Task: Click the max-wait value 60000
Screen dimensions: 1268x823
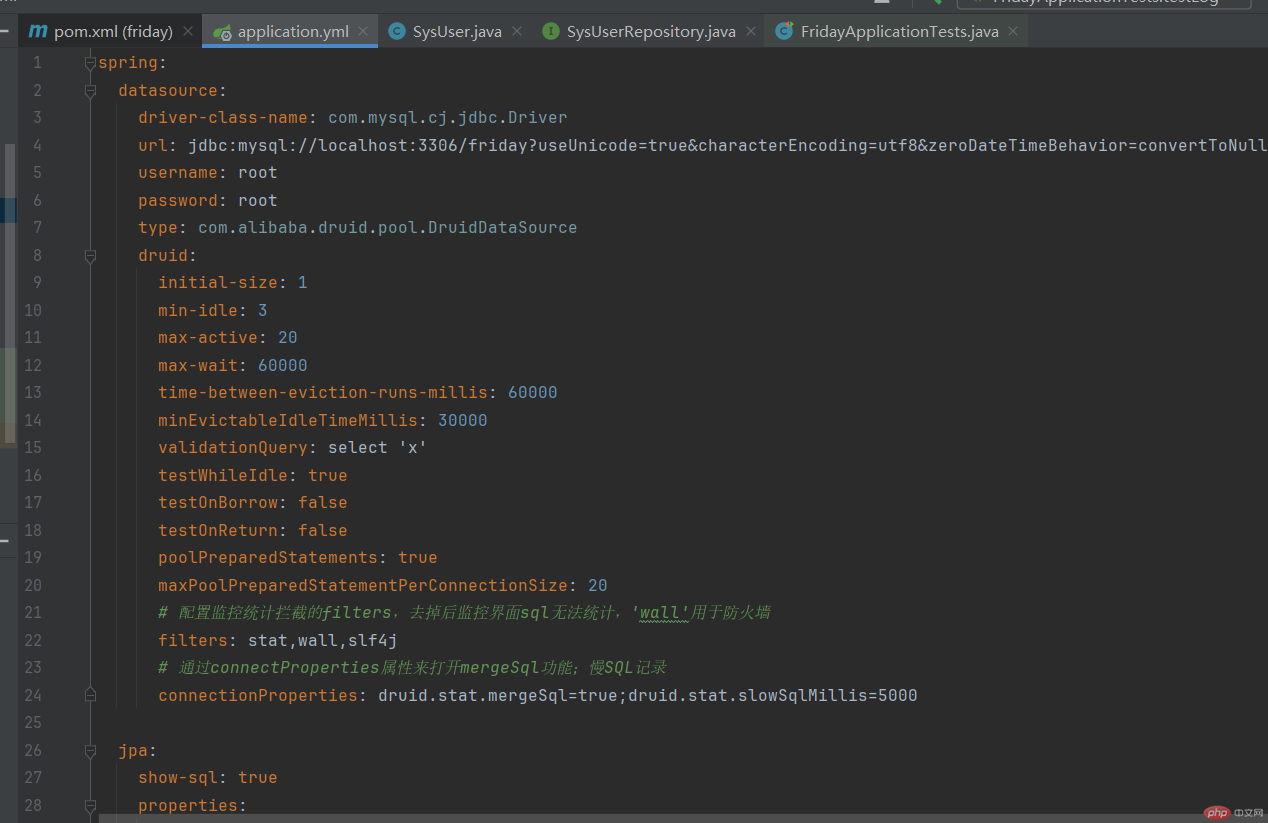Action: coord(283,365)
